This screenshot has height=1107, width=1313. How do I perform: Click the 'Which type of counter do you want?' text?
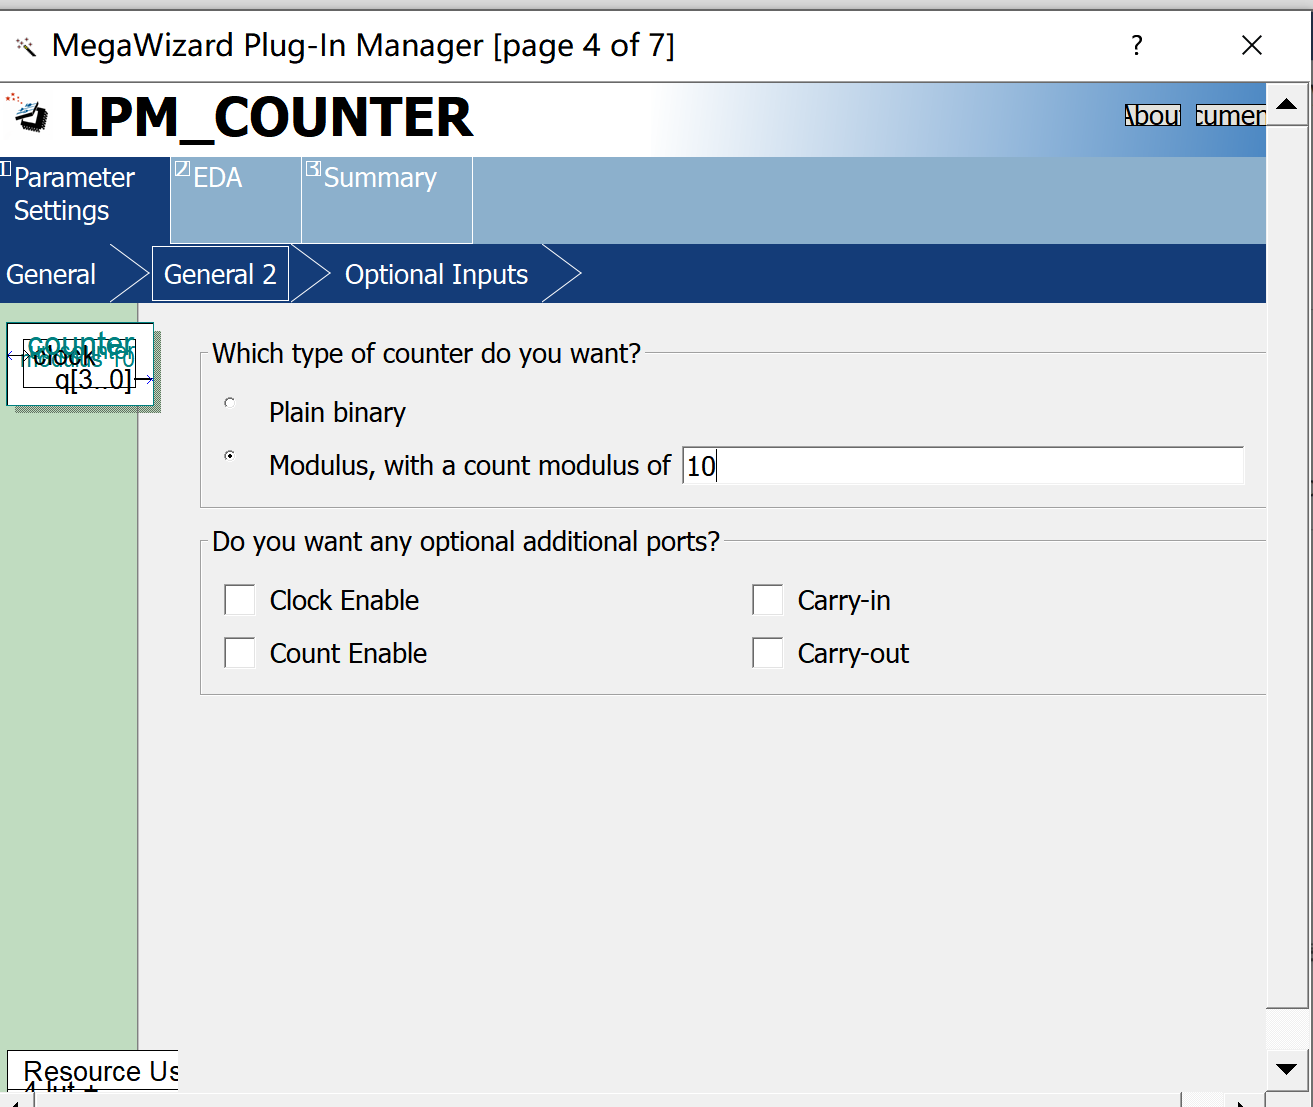[x=426, y=354]
